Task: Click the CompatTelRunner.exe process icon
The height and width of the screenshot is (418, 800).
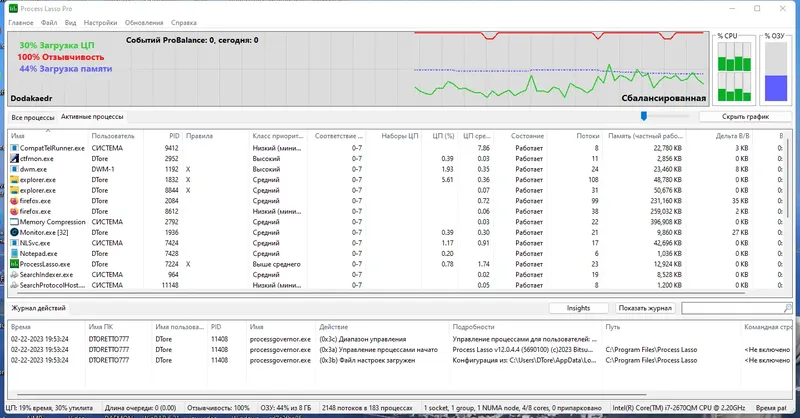Action: pyautogui.click(x=14, y=148)
